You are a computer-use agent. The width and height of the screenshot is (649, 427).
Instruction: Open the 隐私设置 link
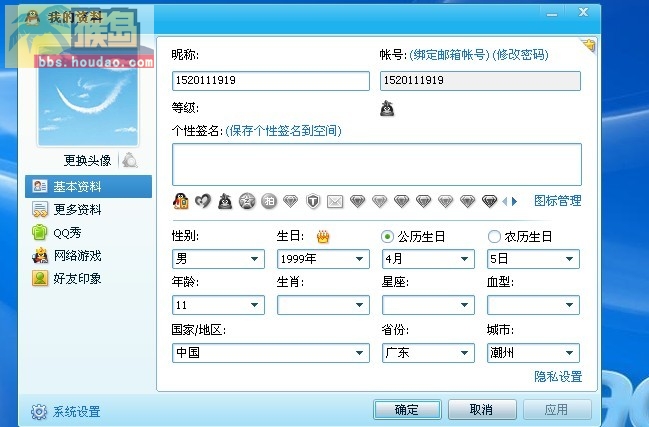coord(558,377)
